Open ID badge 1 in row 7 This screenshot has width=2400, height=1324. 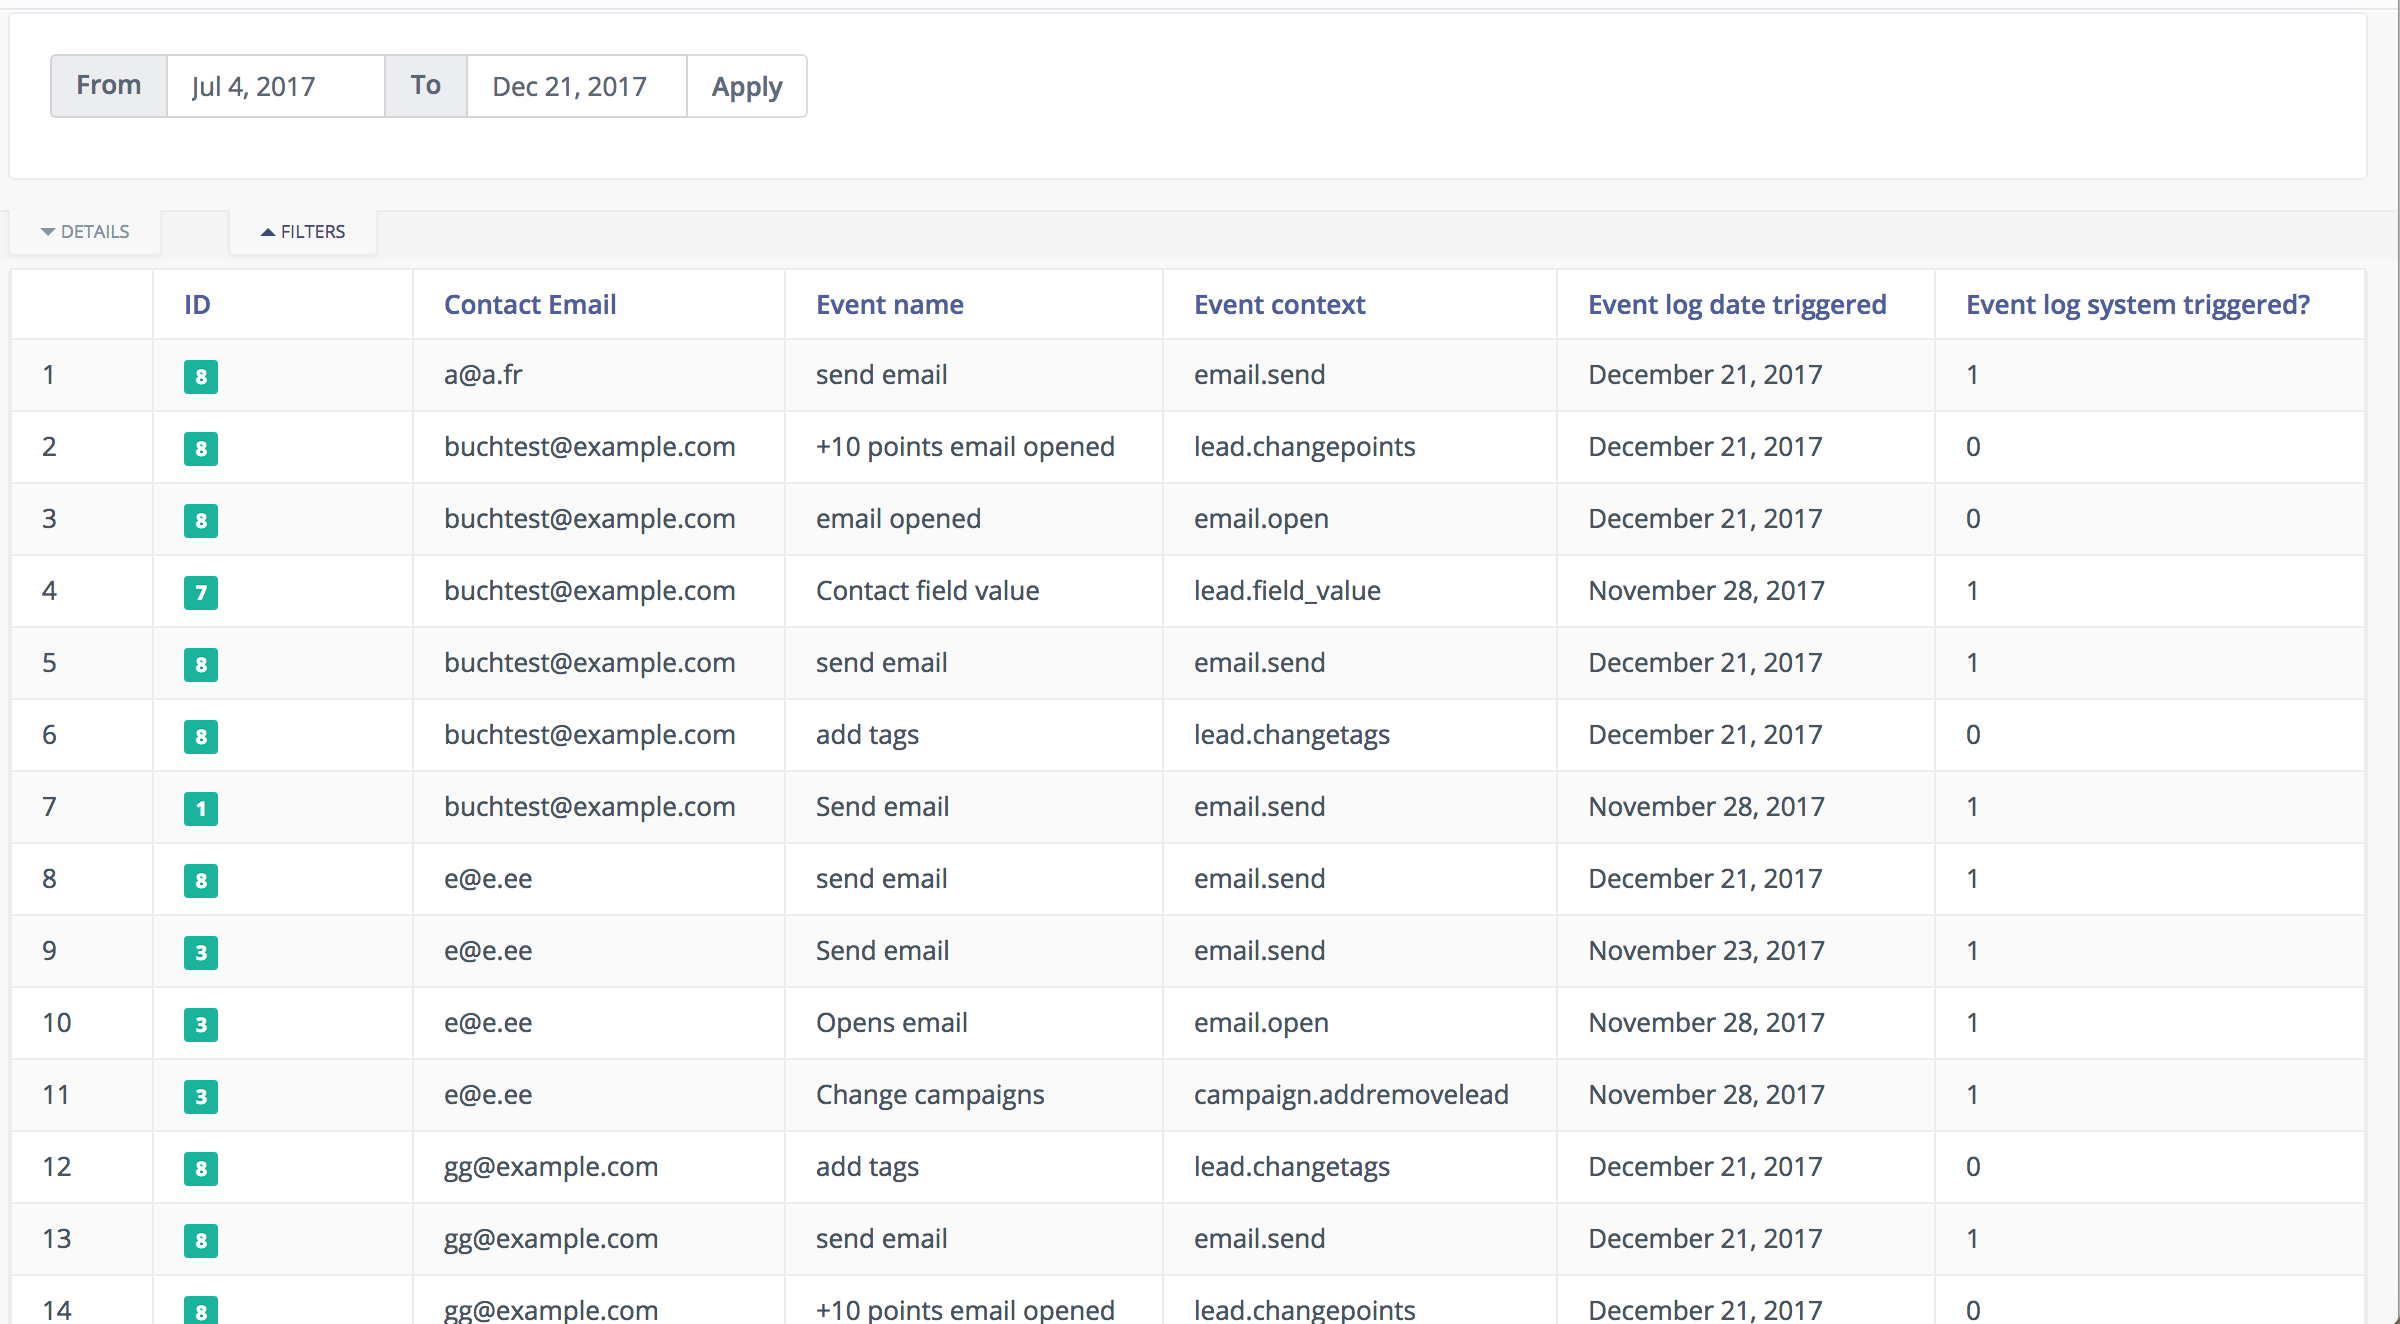[201, 808]
